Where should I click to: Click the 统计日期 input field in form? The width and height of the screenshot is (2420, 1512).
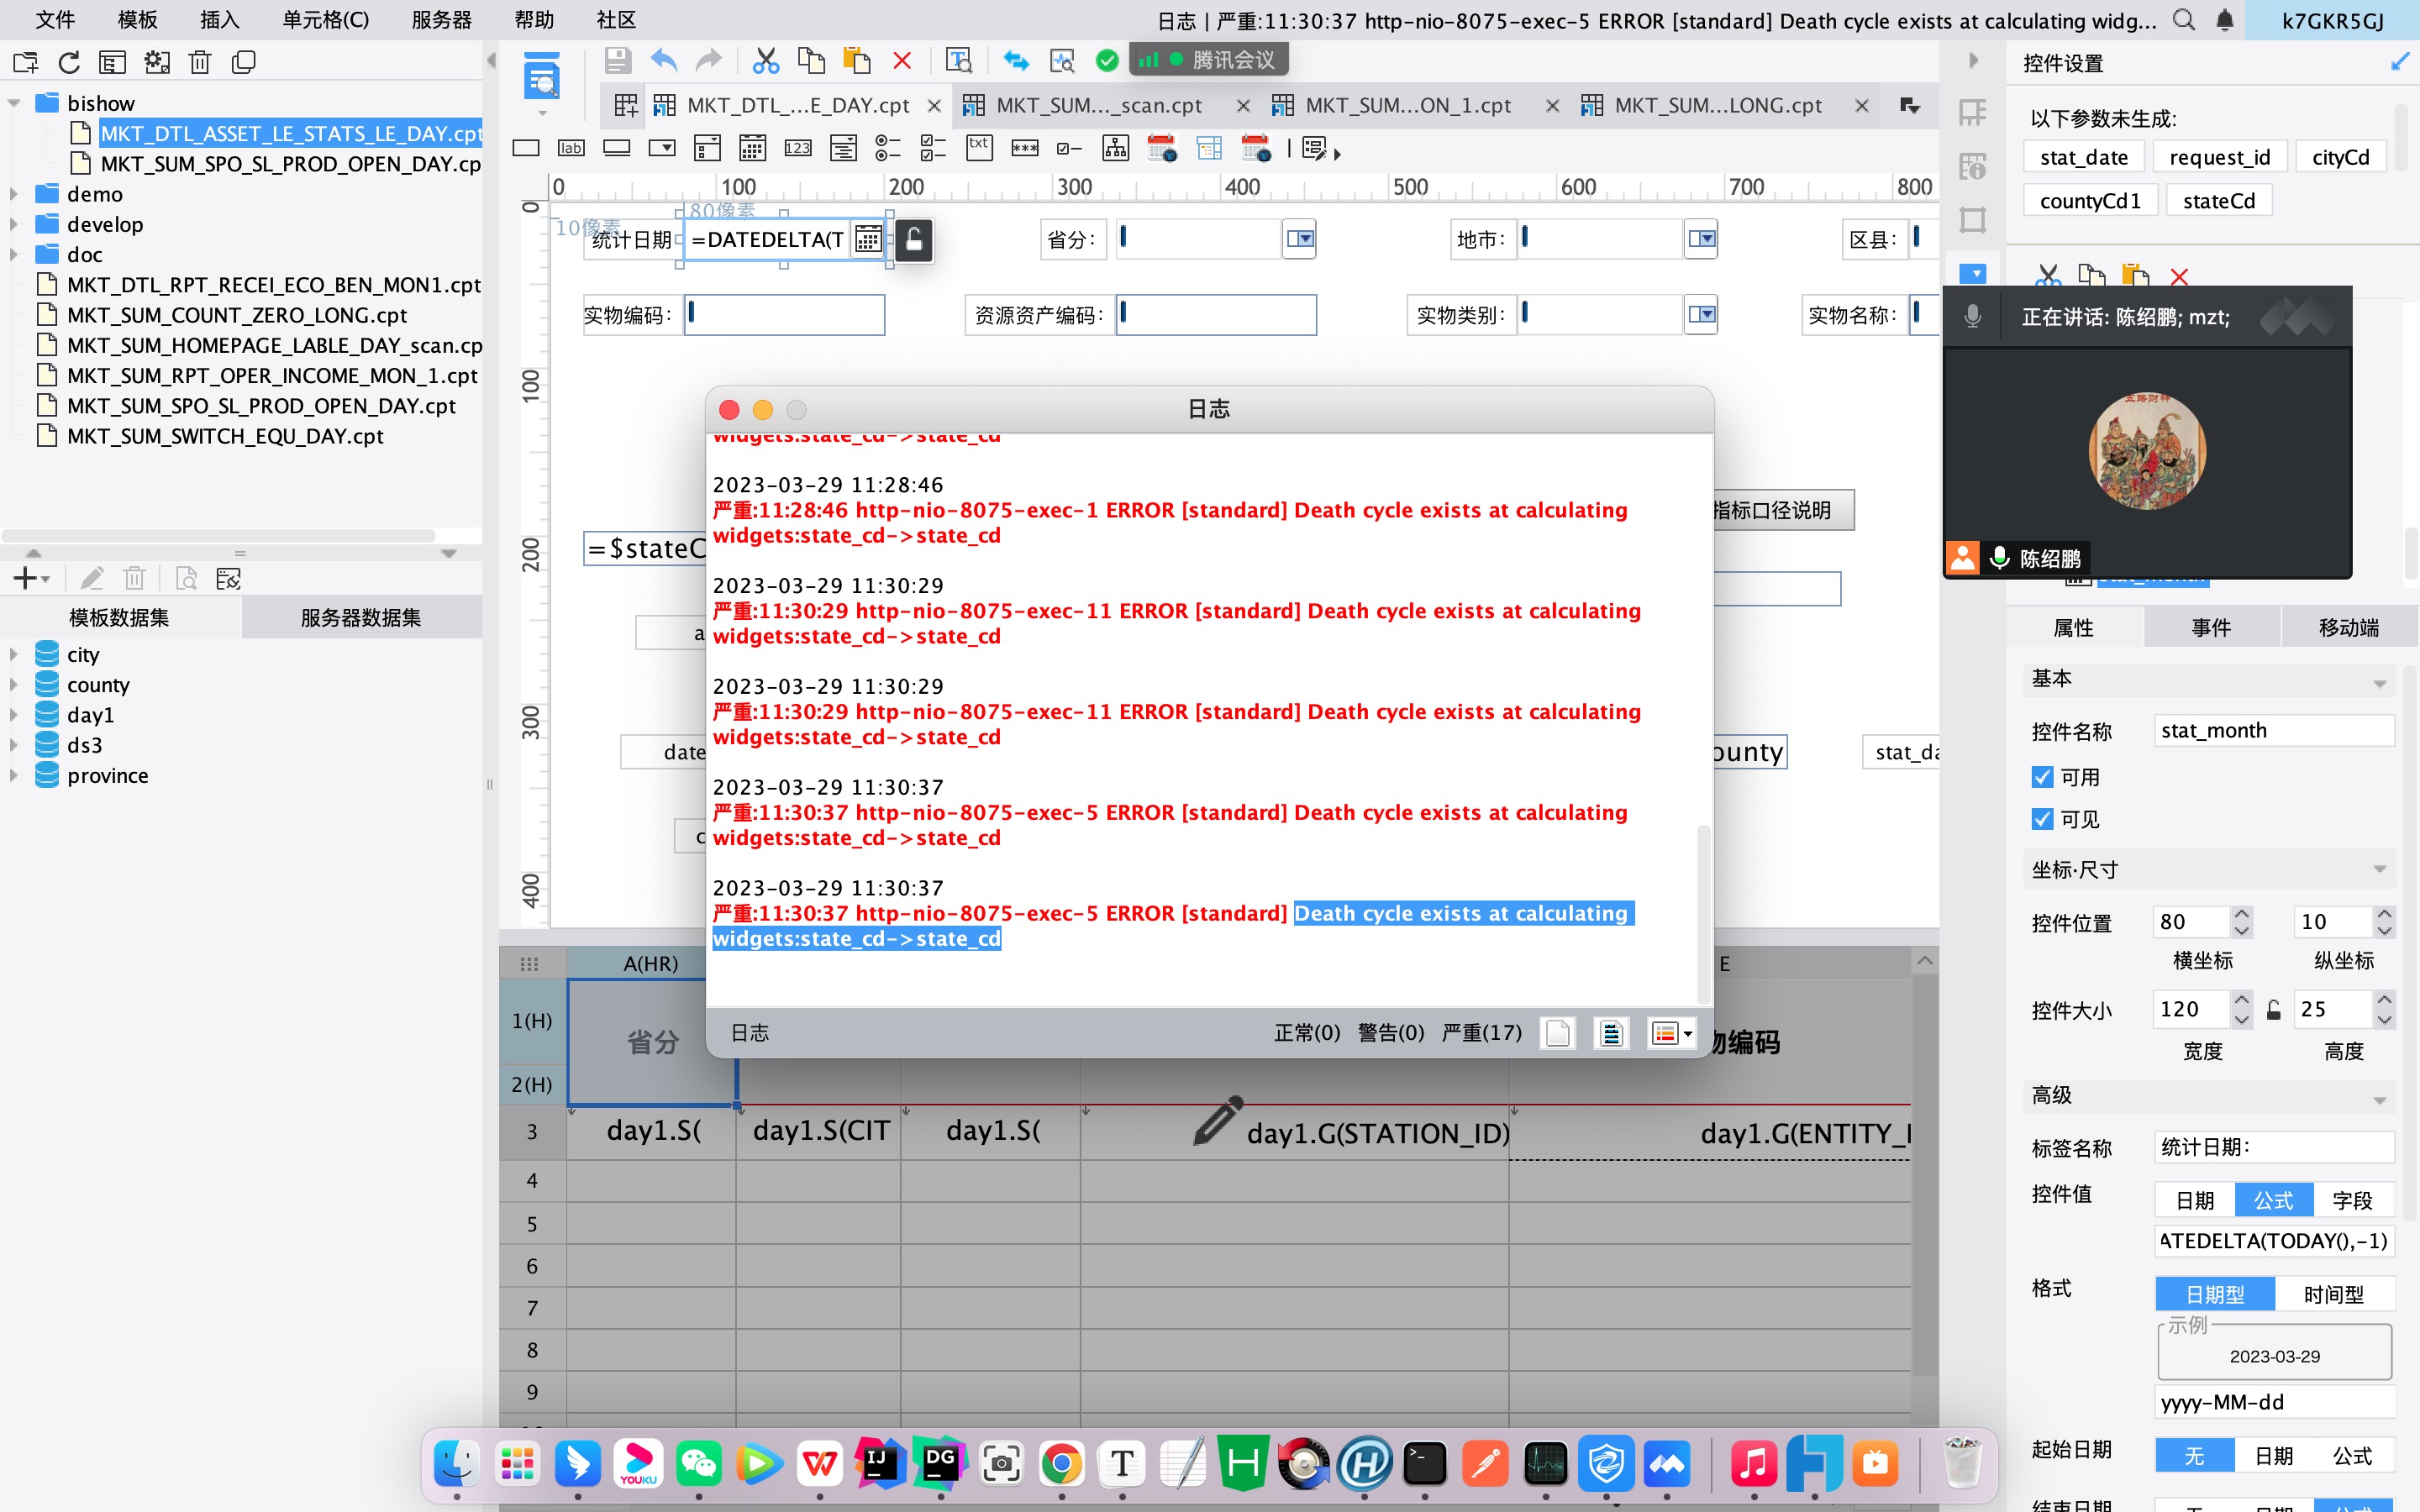click(781, 239)
